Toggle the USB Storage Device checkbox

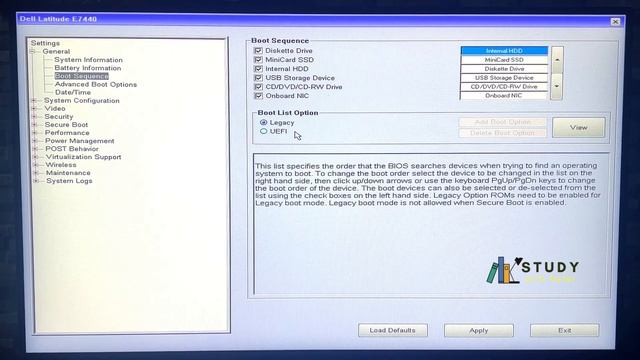coord(258,78)
